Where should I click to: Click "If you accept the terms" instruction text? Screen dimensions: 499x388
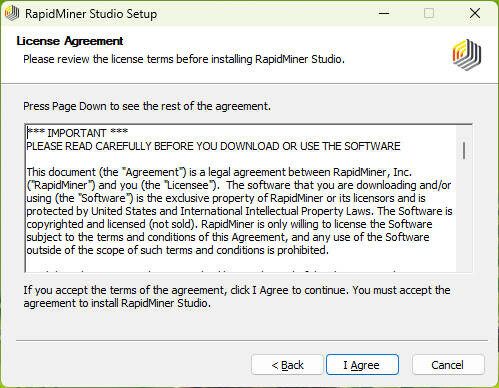[237, 297]
